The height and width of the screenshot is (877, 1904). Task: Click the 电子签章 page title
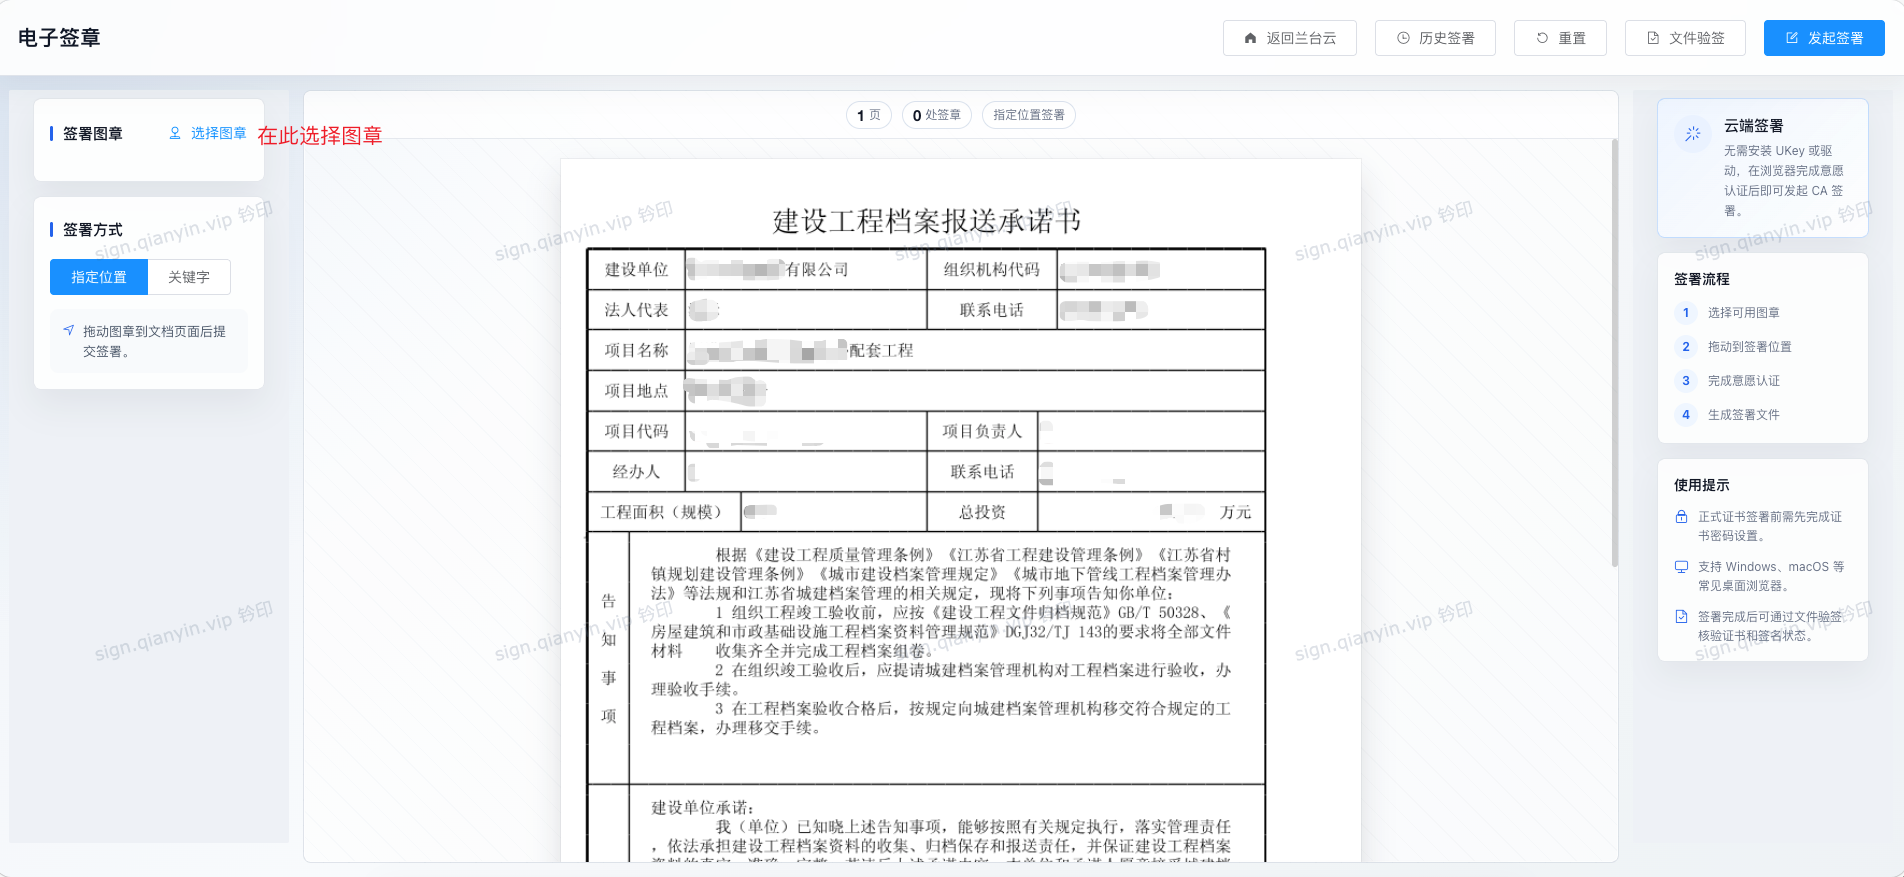coord(59,38)
